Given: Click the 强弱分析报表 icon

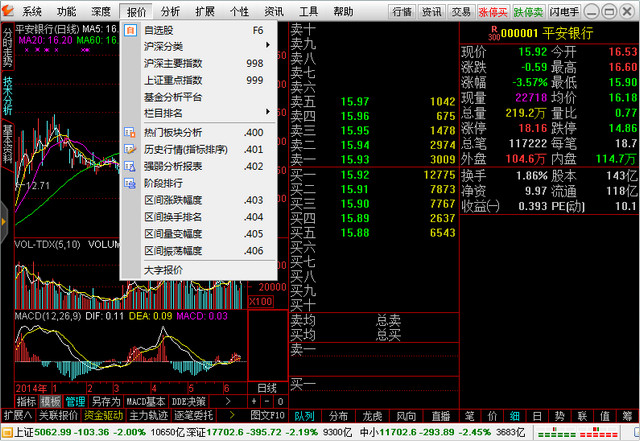Looking at the screenshot, I should coord(130,166).
